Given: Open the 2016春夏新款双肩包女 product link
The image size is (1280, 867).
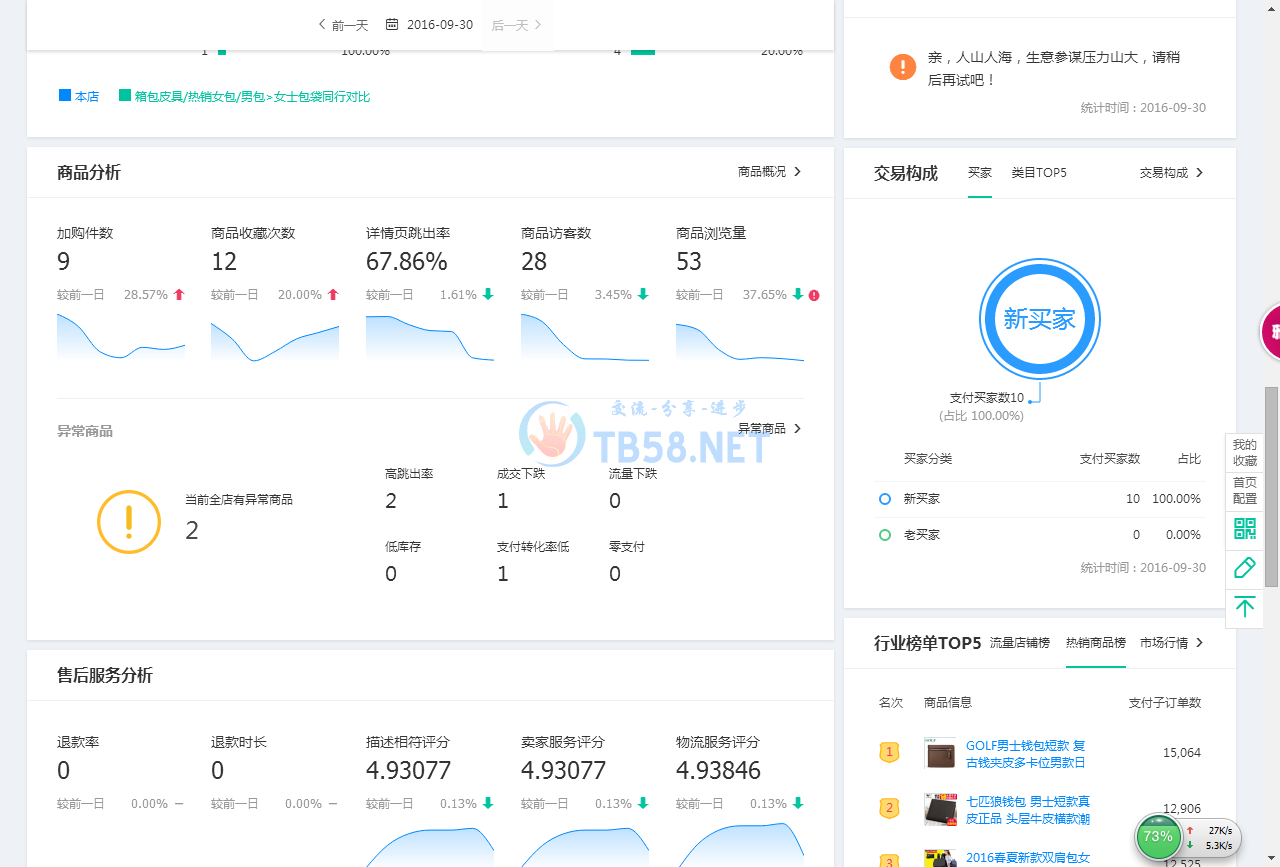Looking at the screenshot, I should tap(1028, 858).
